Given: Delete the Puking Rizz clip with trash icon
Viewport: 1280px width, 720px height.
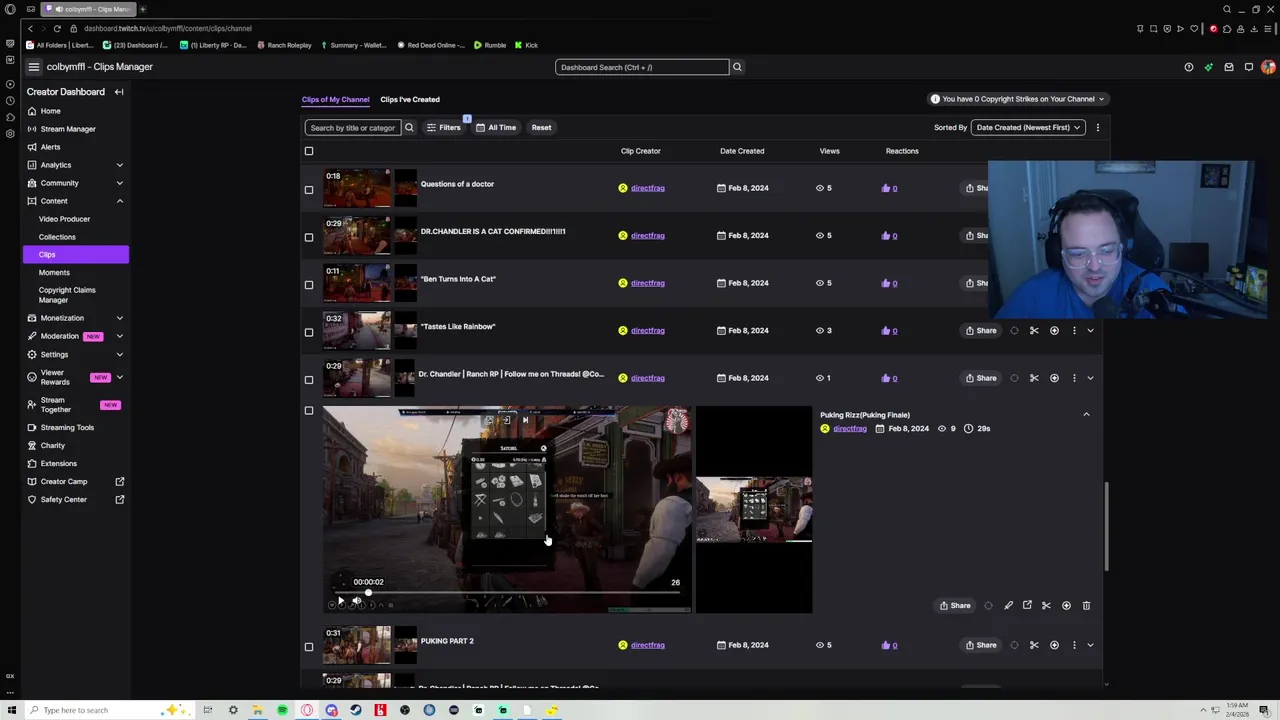Looking at the screenshot, I should (1086, 605).
